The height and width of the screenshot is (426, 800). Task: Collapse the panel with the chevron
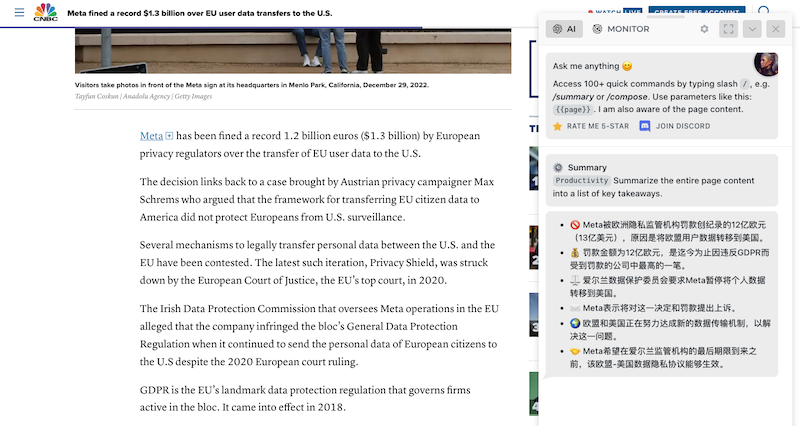pos(752,29)
